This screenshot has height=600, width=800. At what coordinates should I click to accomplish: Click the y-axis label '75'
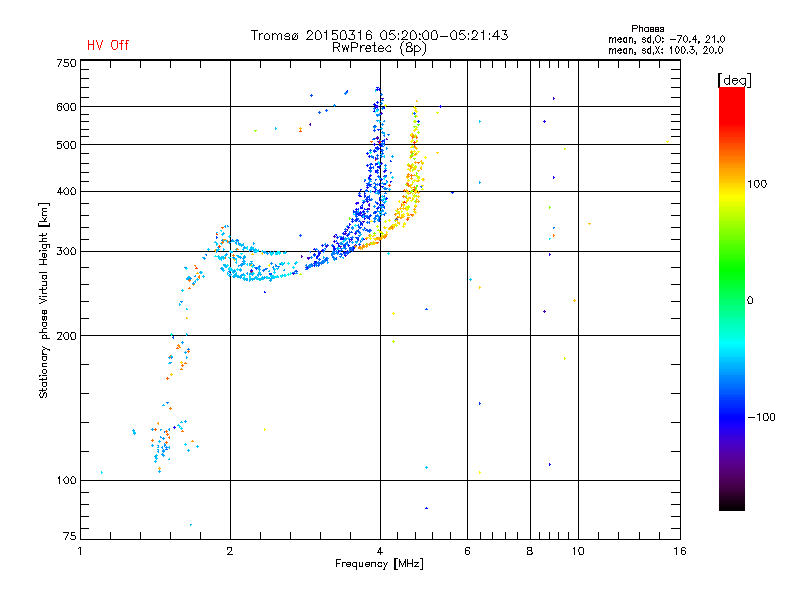(x=69, y=536)
